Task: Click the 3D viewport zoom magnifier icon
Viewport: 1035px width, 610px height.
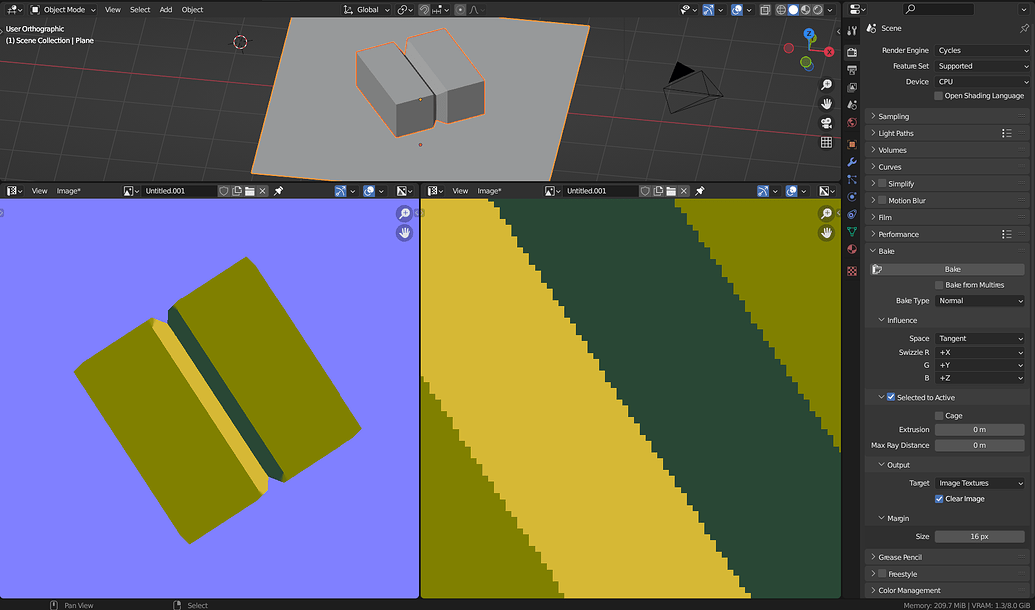Action: (826, 85)
